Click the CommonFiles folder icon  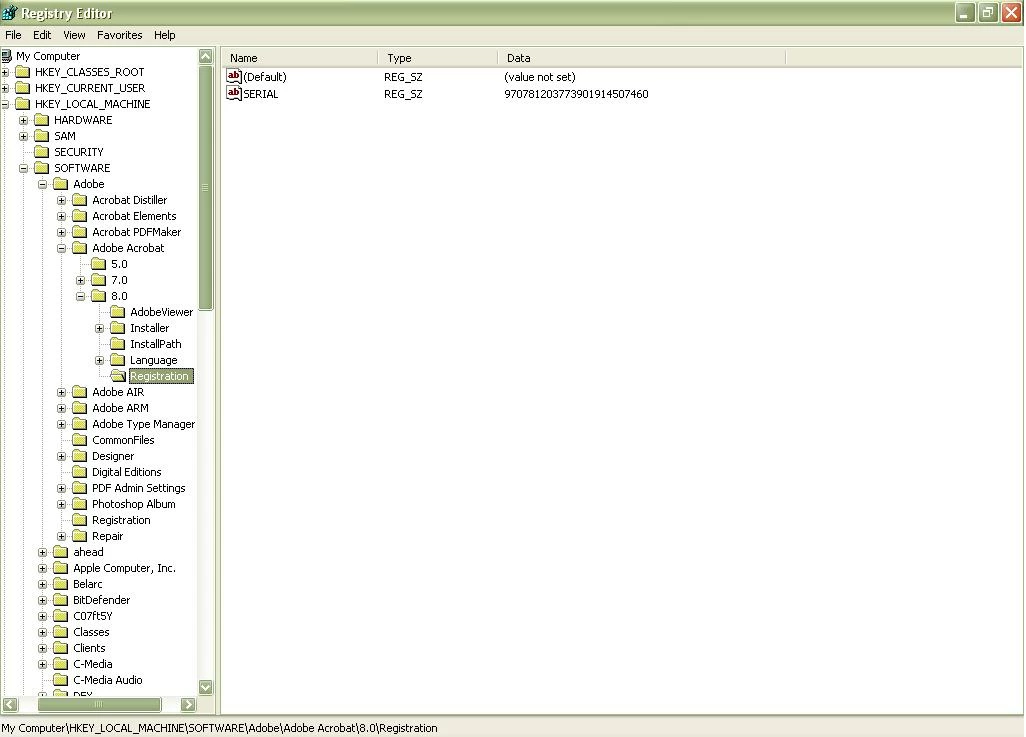pyautogui.click(x=80, y=440)
